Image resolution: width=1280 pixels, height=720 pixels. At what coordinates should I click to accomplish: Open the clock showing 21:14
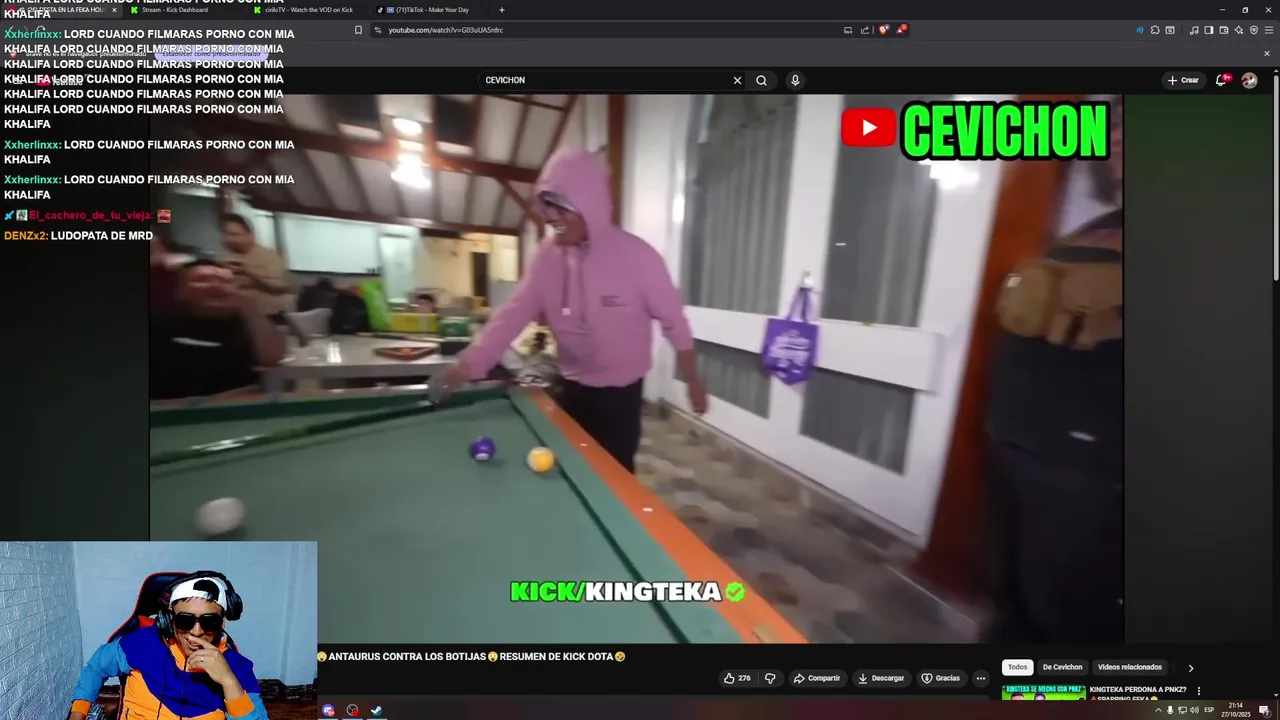point(1236,710)
